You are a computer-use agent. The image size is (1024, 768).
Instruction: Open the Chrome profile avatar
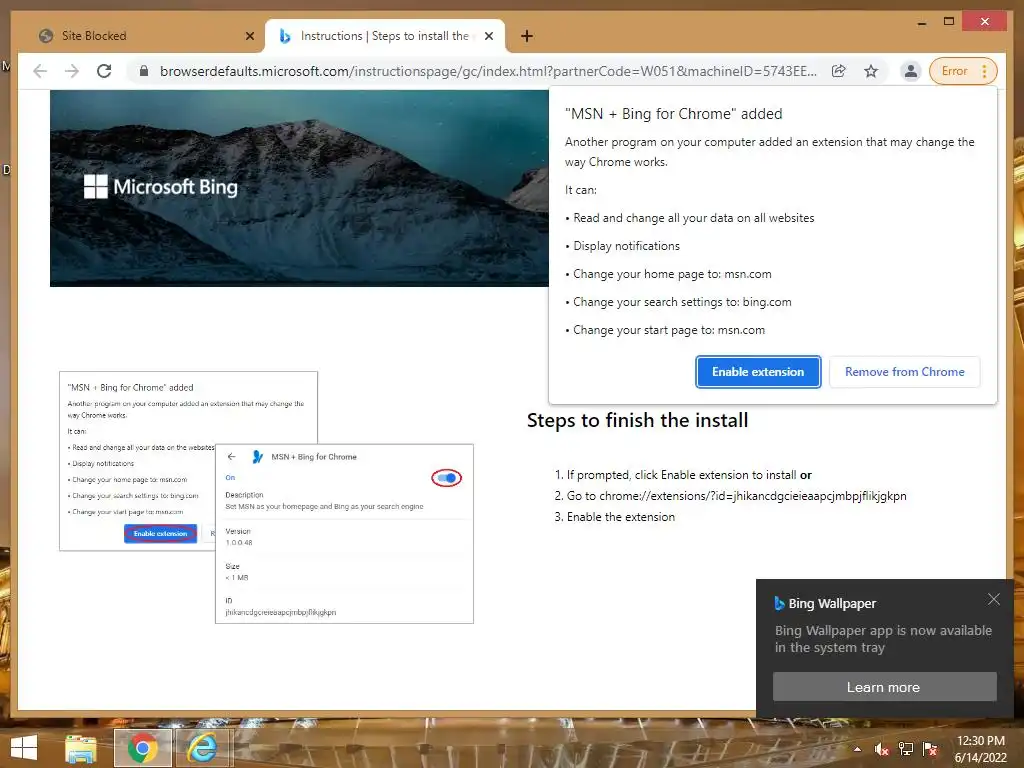910,71
